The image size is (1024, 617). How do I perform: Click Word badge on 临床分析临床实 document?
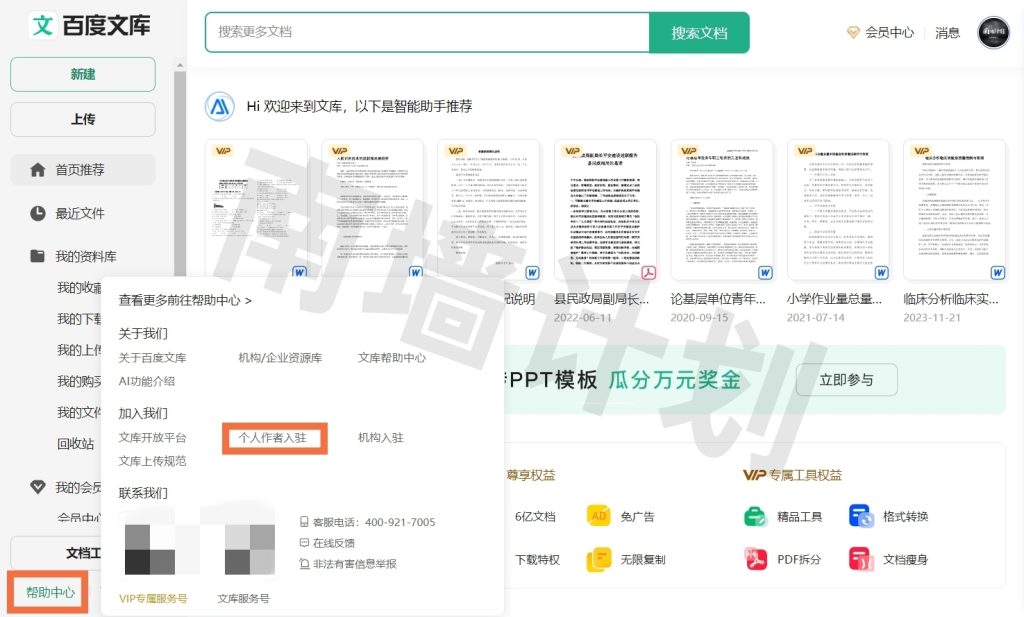(997, 272)
